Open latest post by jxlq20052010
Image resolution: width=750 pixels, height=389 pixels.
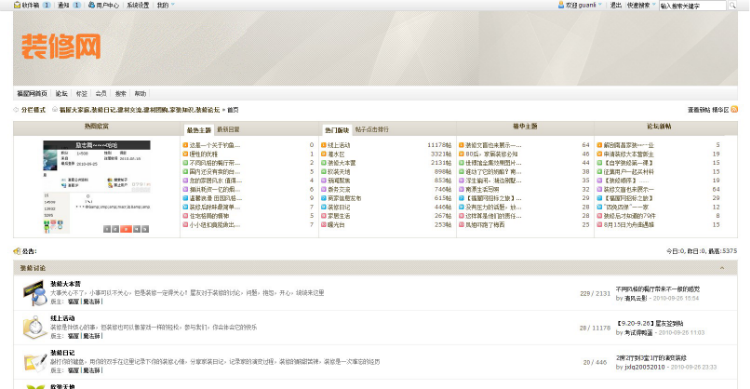click(651, 358)
